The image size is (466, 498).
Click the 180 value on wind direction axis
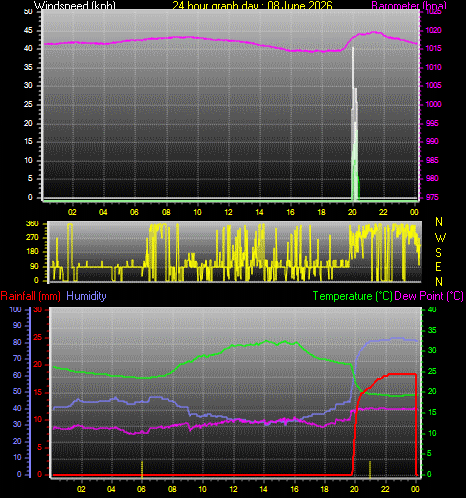click(x=32, y=252)
